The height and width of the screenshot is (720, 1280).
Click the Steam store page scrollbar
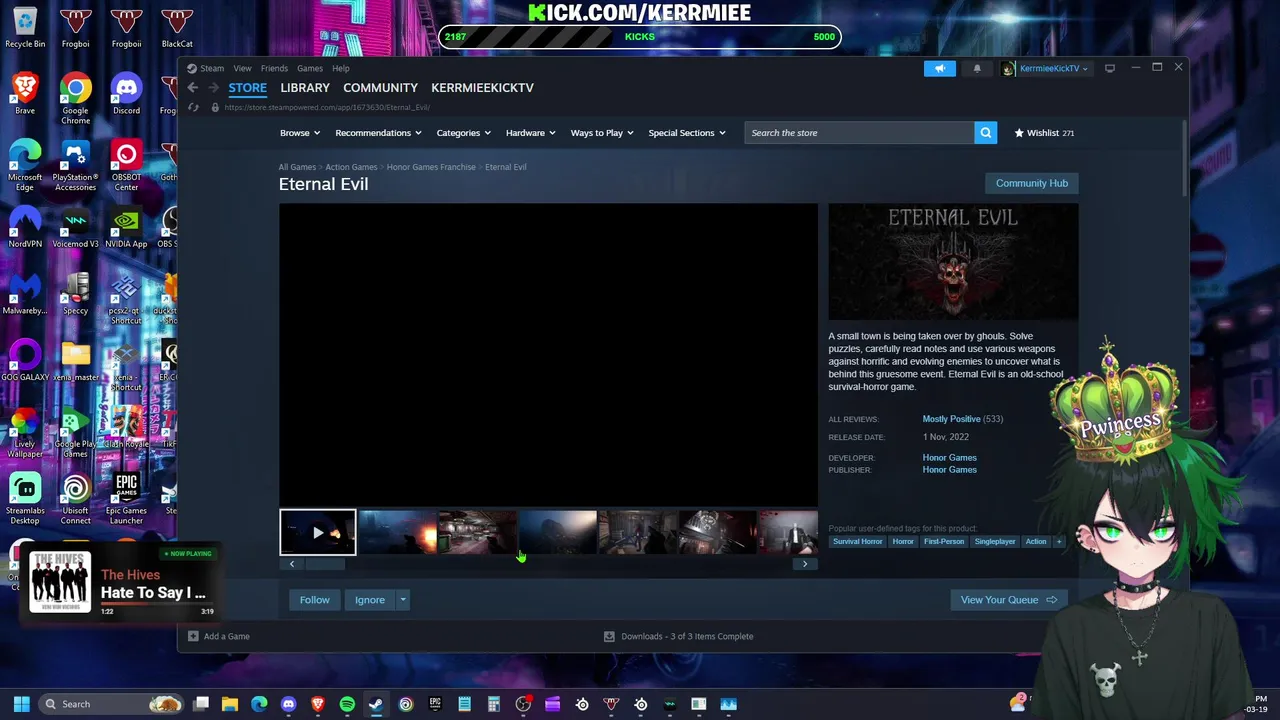click(1185, 160)
